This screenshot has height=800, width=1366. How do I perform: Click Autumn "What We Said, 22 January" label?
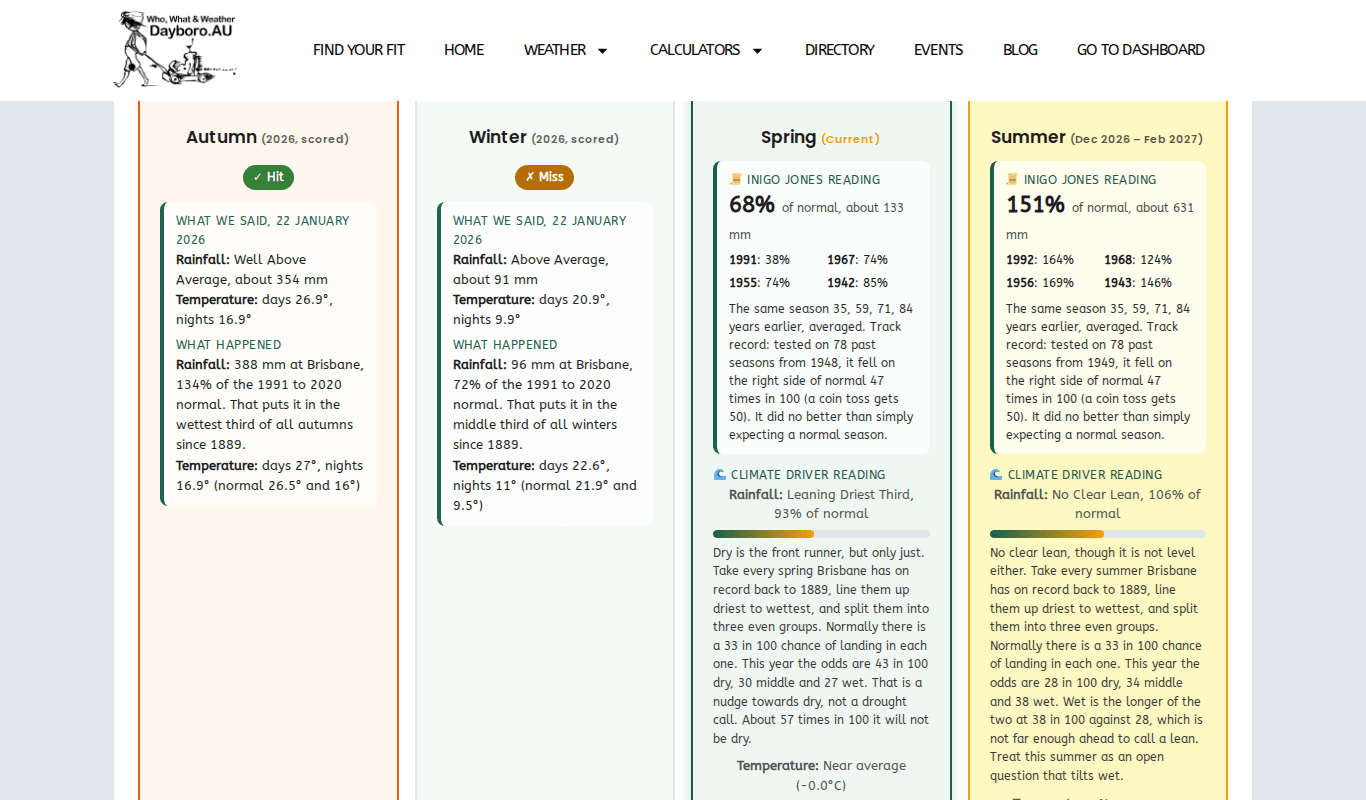(x=263, y=230)
